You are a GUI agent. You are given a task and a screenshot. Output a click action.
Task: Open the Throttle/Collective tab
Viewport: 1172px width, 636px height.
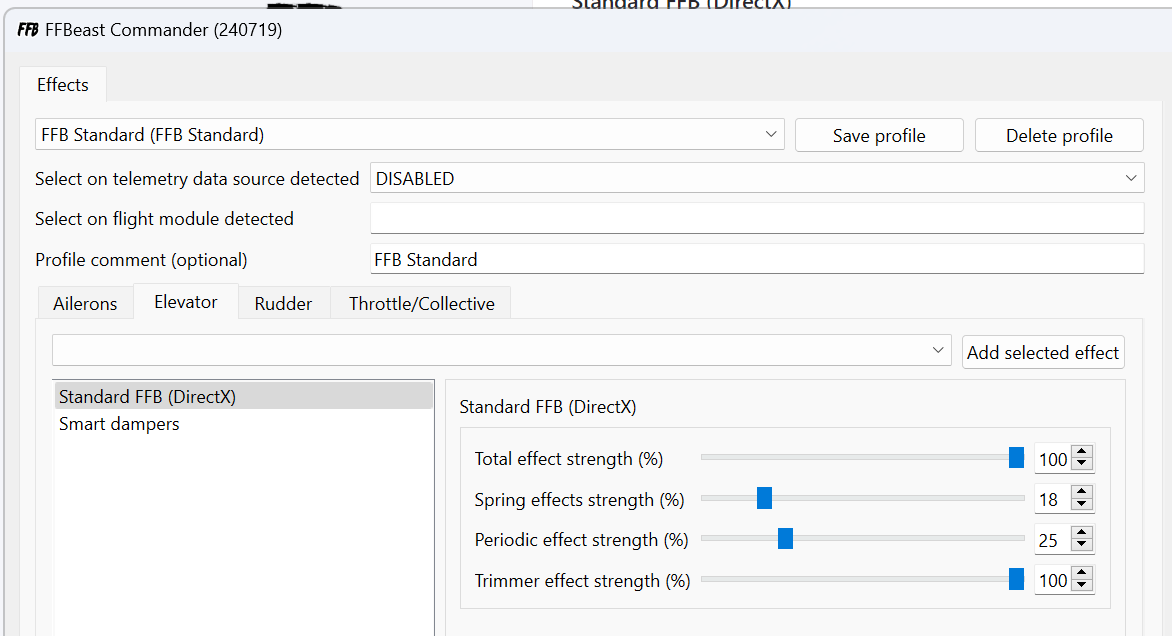click(421, 304)
